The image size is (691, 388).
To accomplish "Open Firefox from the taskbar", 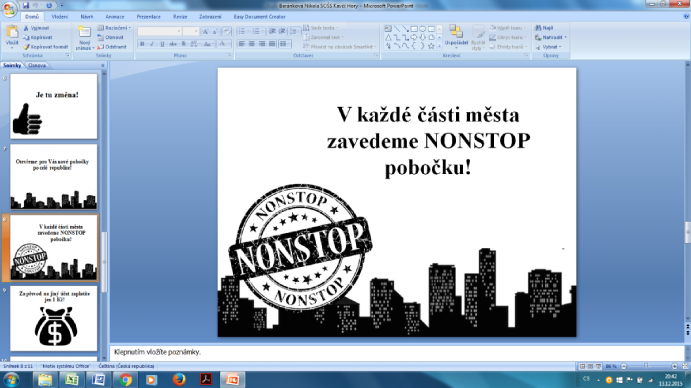I will [x=178, y=379].
